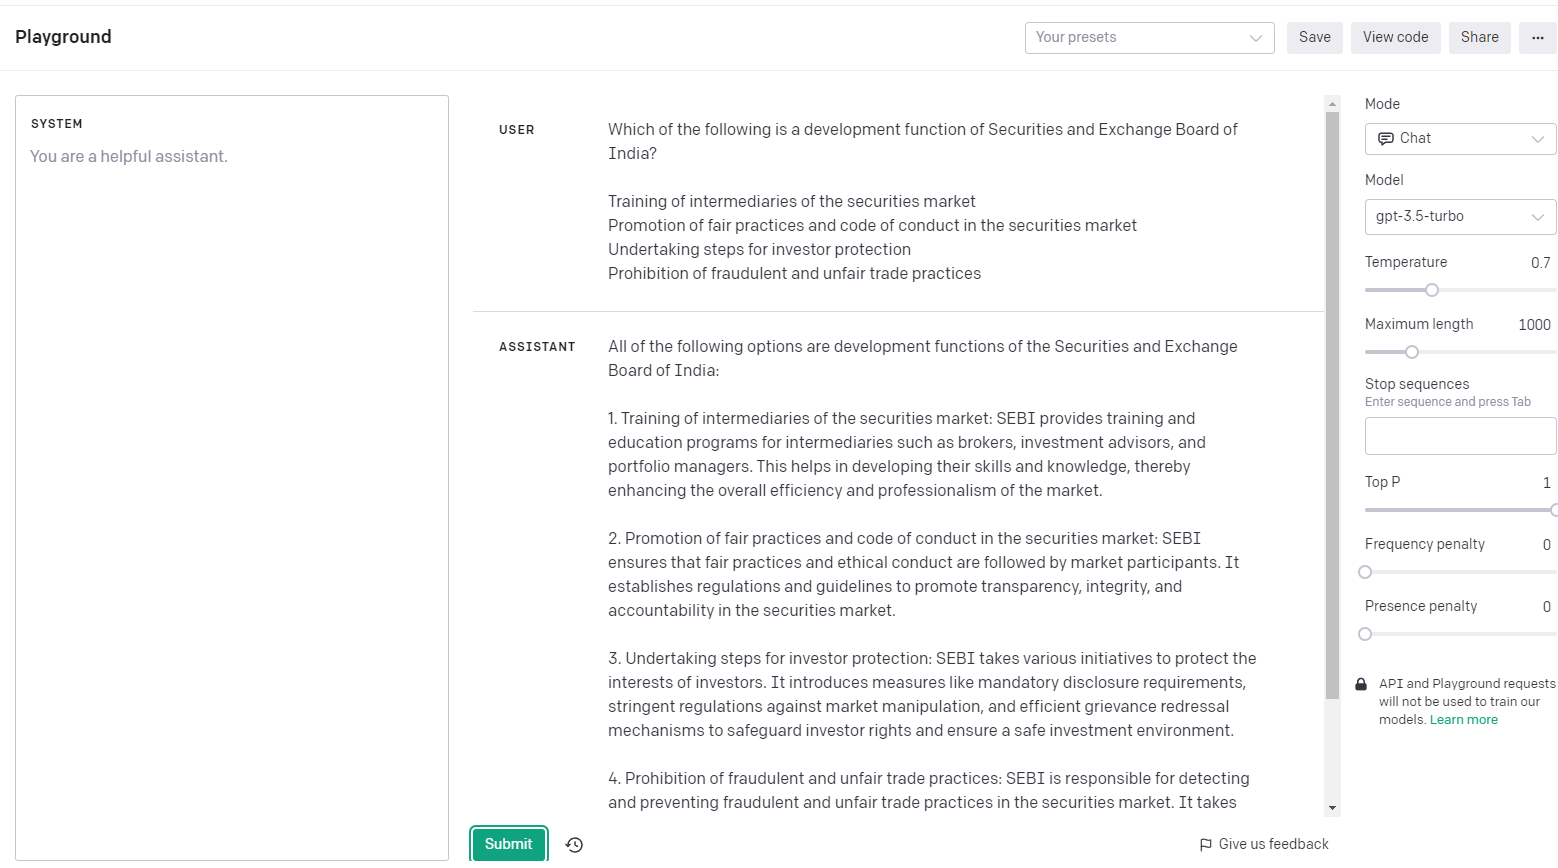Click the Presence penalty slider handle
This screenshot has width=1558, height=868.
click(x=1365, y=634)
